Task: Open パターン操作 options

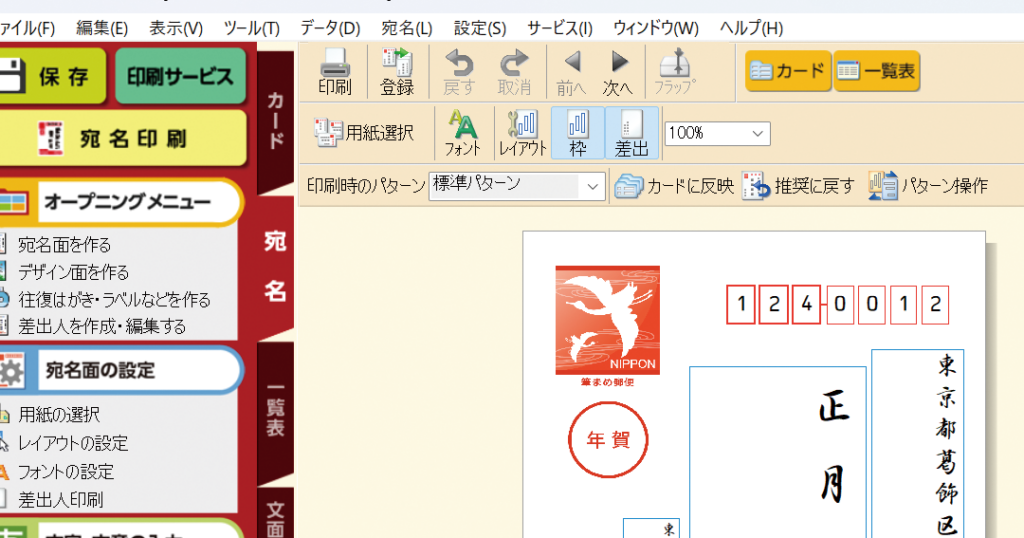Action: 929,186
